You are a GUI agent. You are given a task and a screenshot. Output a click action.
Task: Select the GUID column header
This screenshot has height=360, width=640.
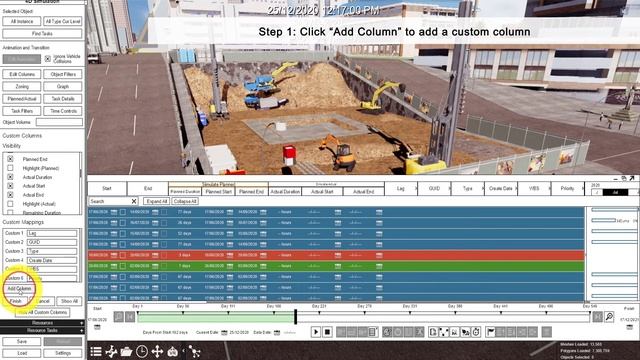click(434, 189)
